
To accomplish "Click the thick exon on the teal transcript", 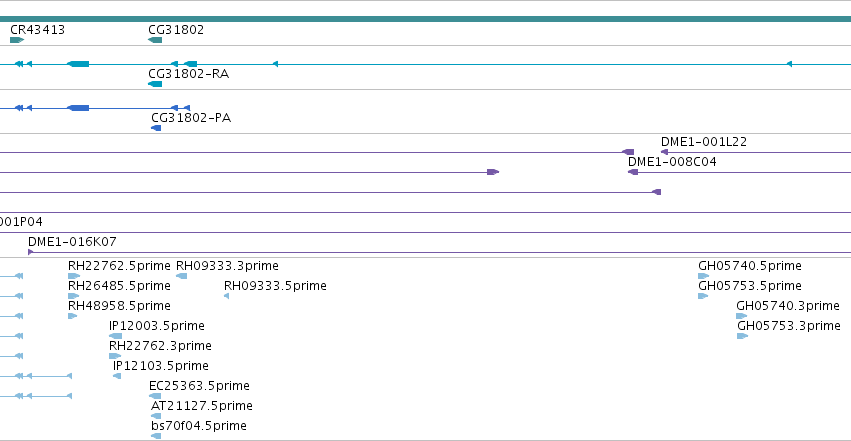I will [x=78, y=64].
